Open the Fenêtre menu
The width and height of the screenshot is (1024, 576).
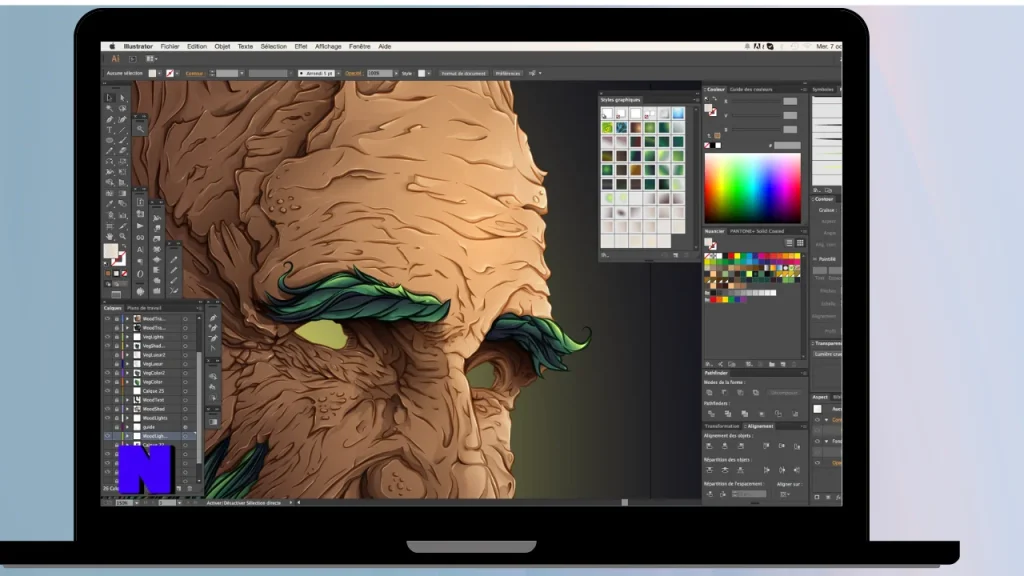tap(359, 46)
